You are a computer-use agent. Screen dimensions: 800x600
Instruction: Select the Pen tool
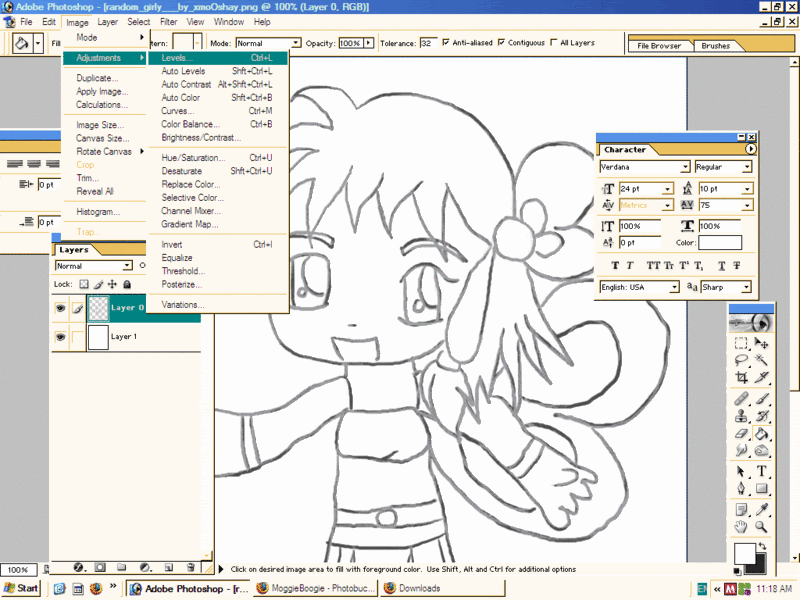(x=741, y=489)
